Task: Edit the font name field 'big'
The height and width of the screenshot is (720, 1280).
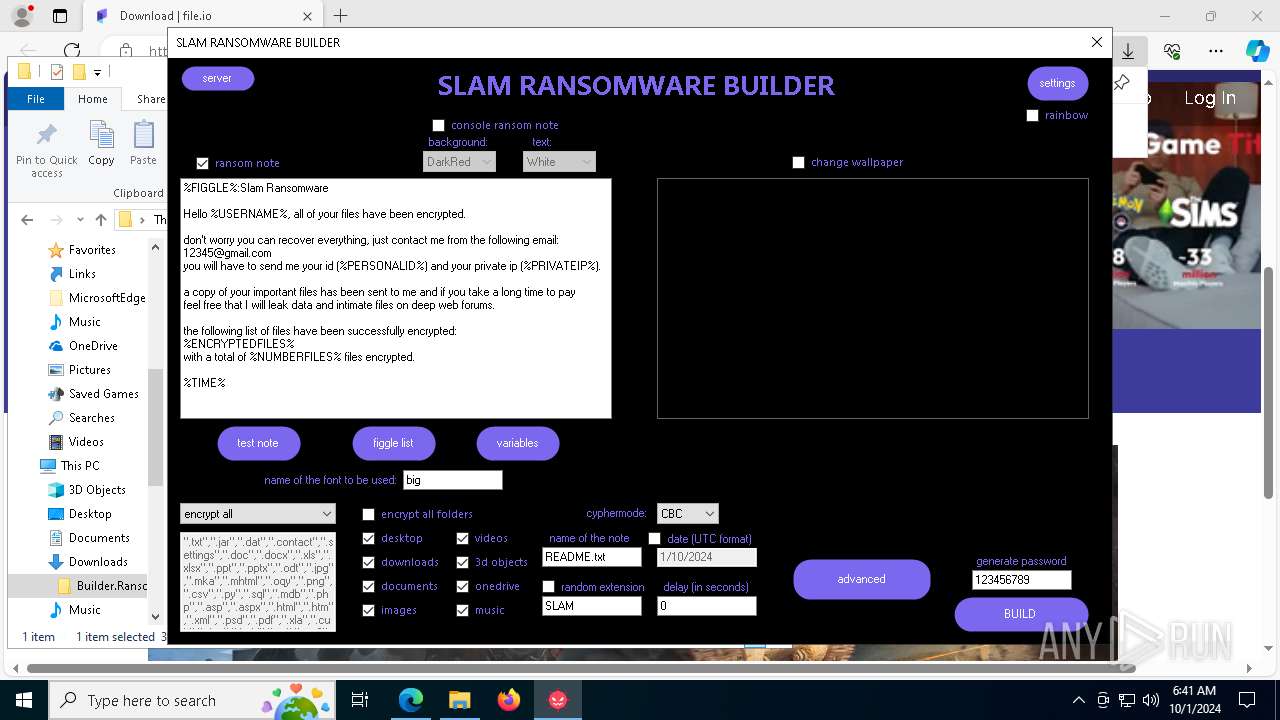Action: [x=452, y=480]
